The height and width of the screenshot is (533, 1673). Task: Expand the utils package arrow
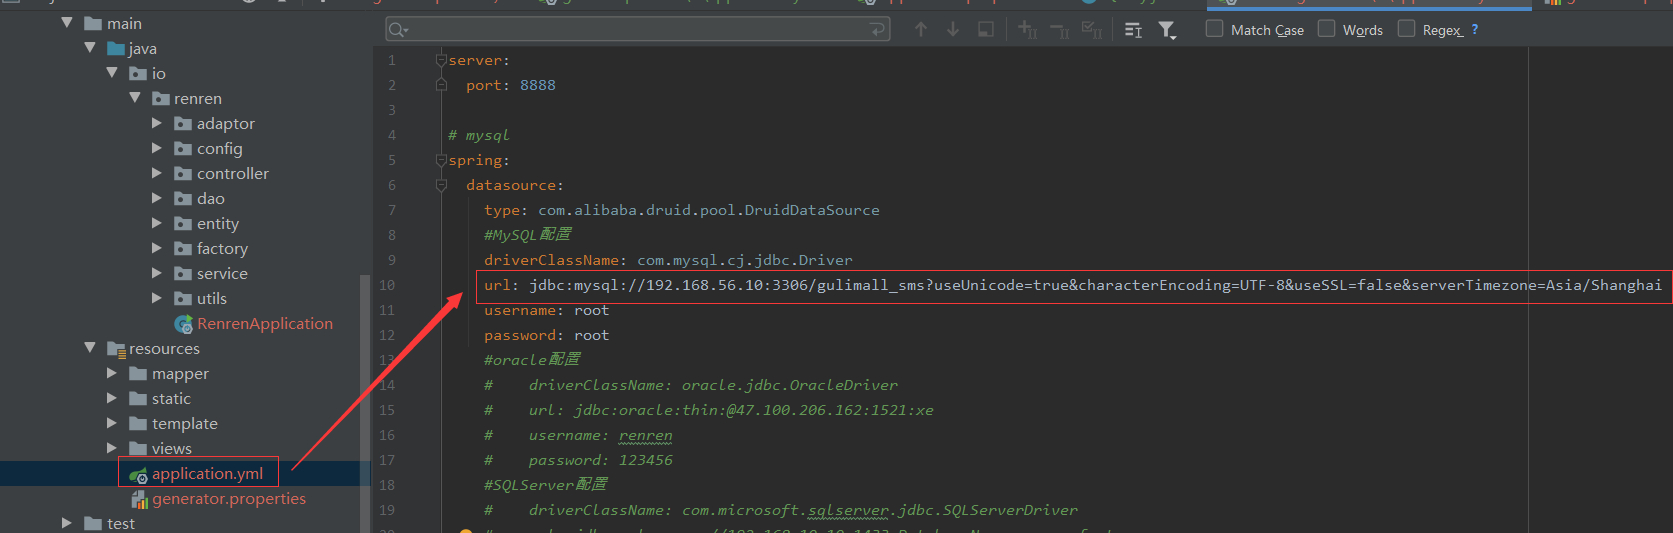point(157,298)
